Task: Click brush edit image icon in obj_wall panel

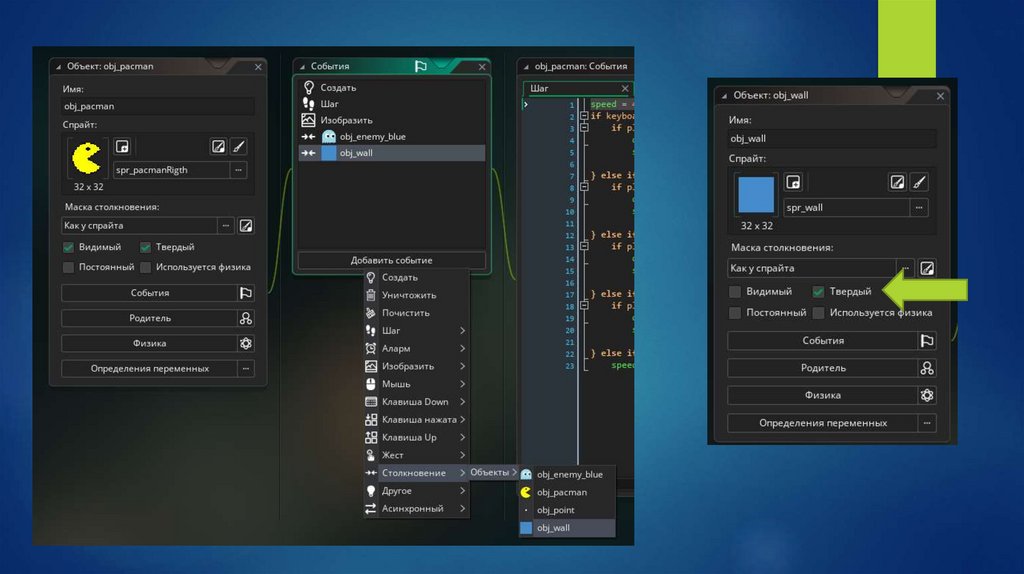Action: tap(919, 182)
